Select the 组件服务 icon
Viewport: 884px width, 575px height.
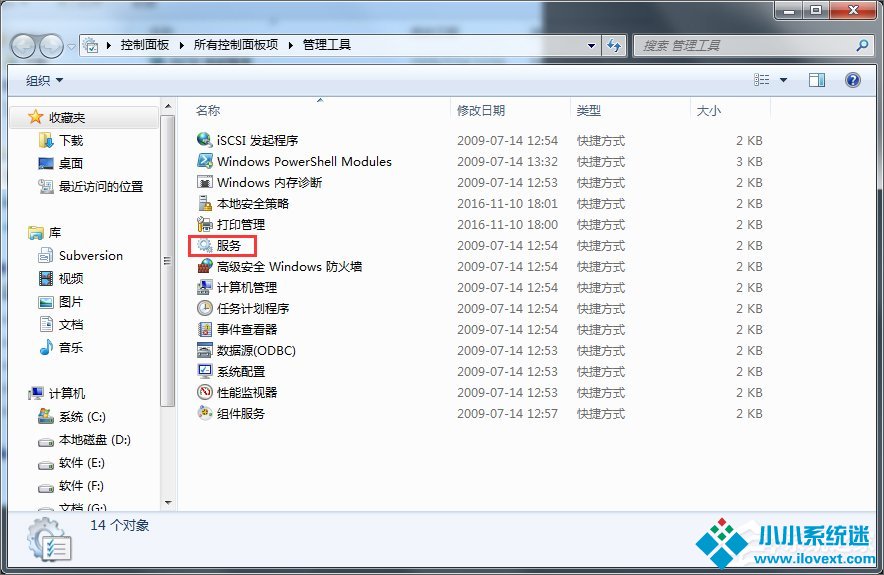(205, 413)
